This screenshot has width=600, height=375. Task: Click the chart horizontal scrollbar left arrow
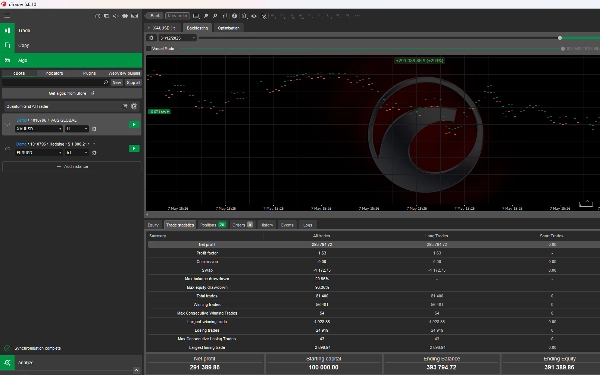pos(147,214)
